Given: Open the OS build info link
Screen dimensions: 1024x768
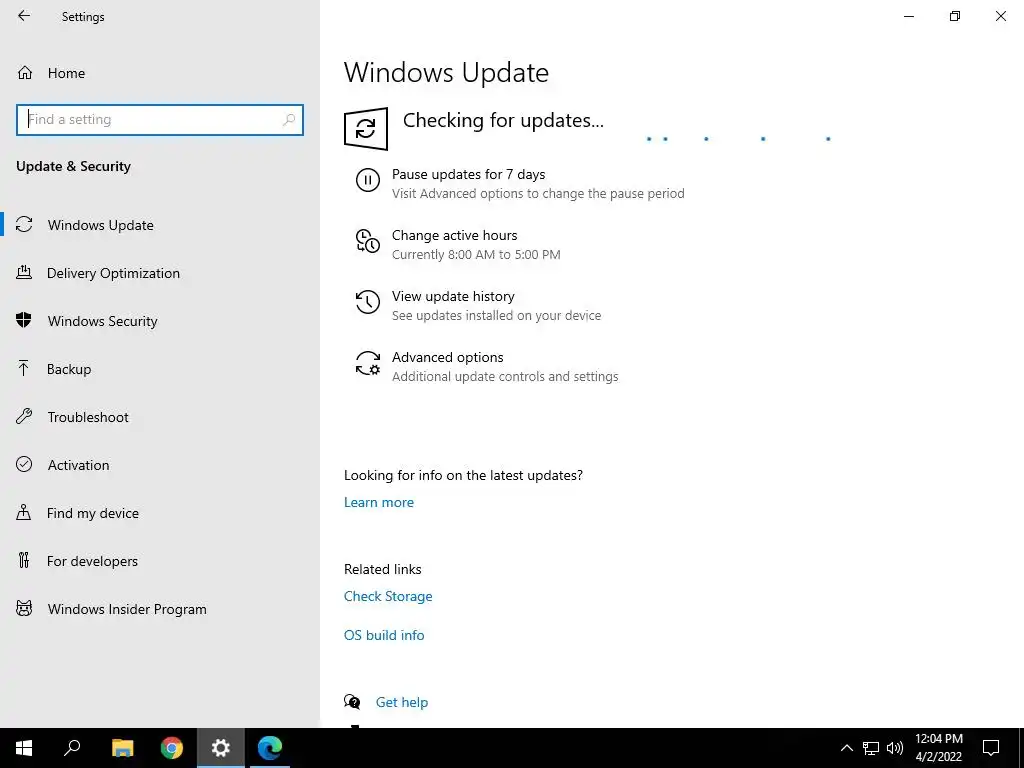Looking at the screenshot, I should [384, 635].
